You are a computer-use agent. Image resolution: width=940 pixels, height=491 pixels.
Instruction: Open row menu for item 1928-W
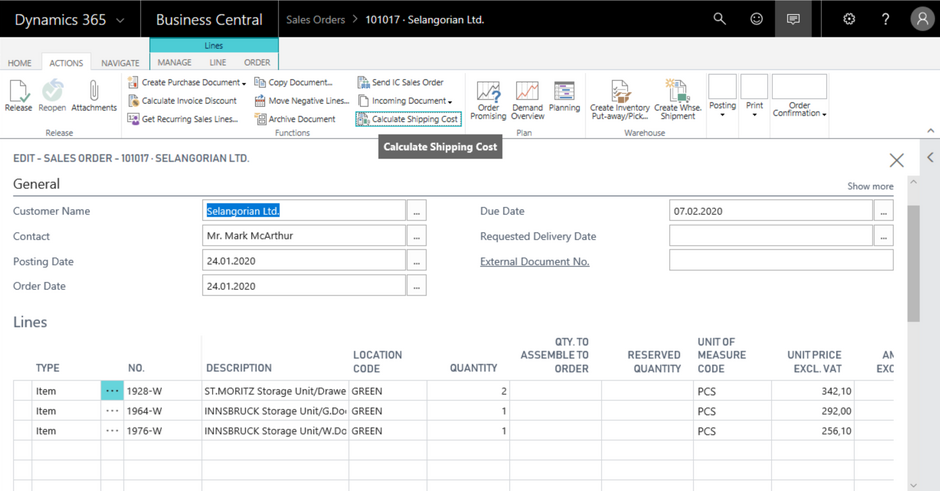(x=112, y=391)
